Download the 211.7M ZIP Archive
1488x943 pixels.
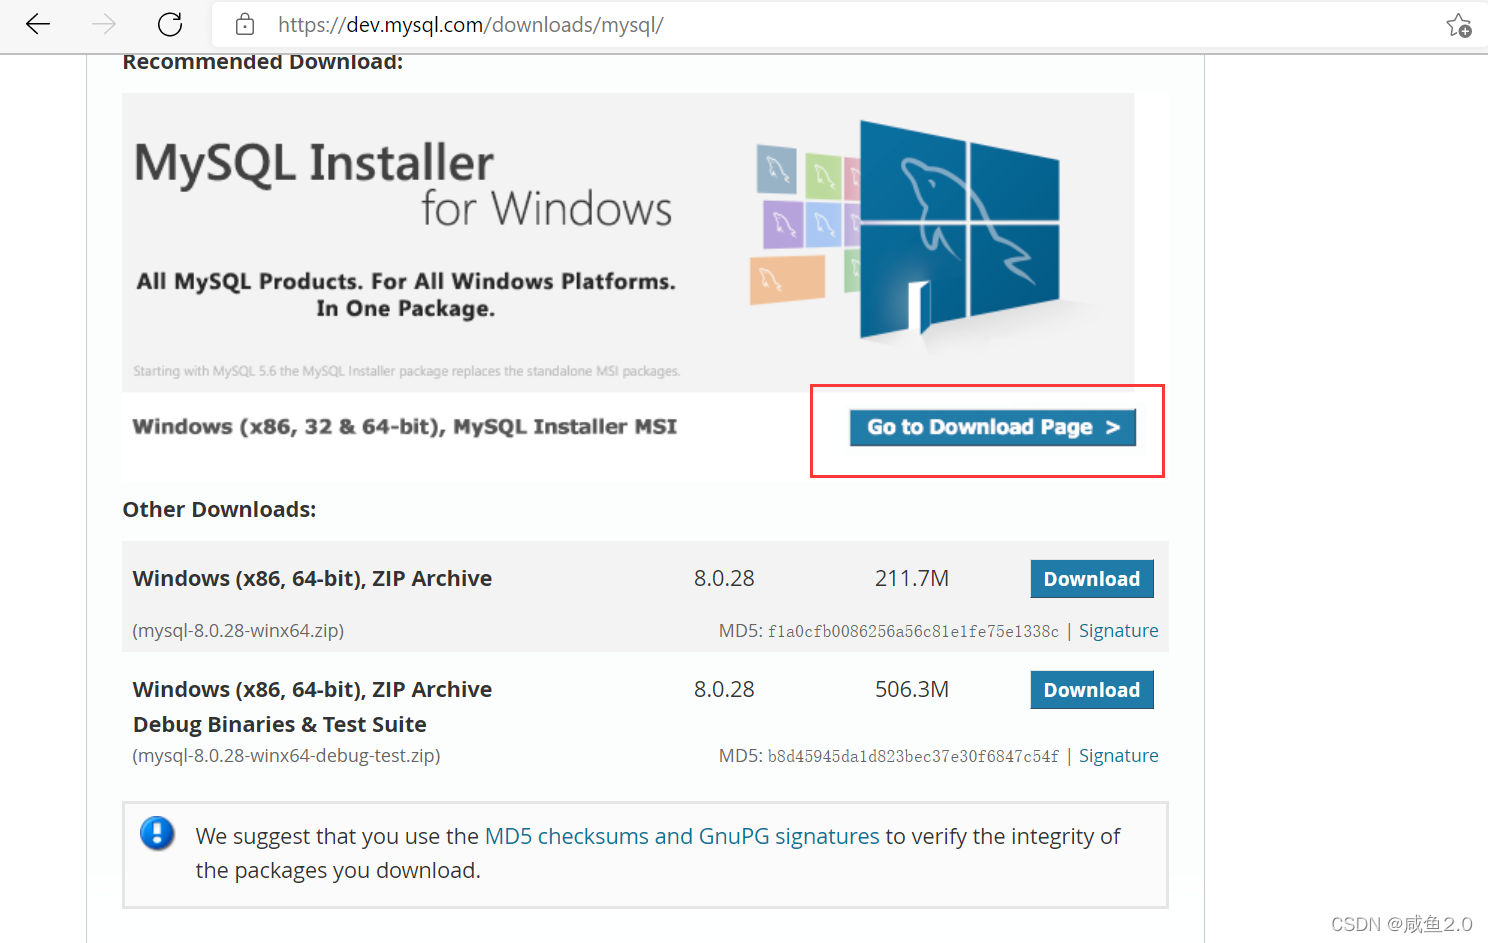coord(1092,579)
